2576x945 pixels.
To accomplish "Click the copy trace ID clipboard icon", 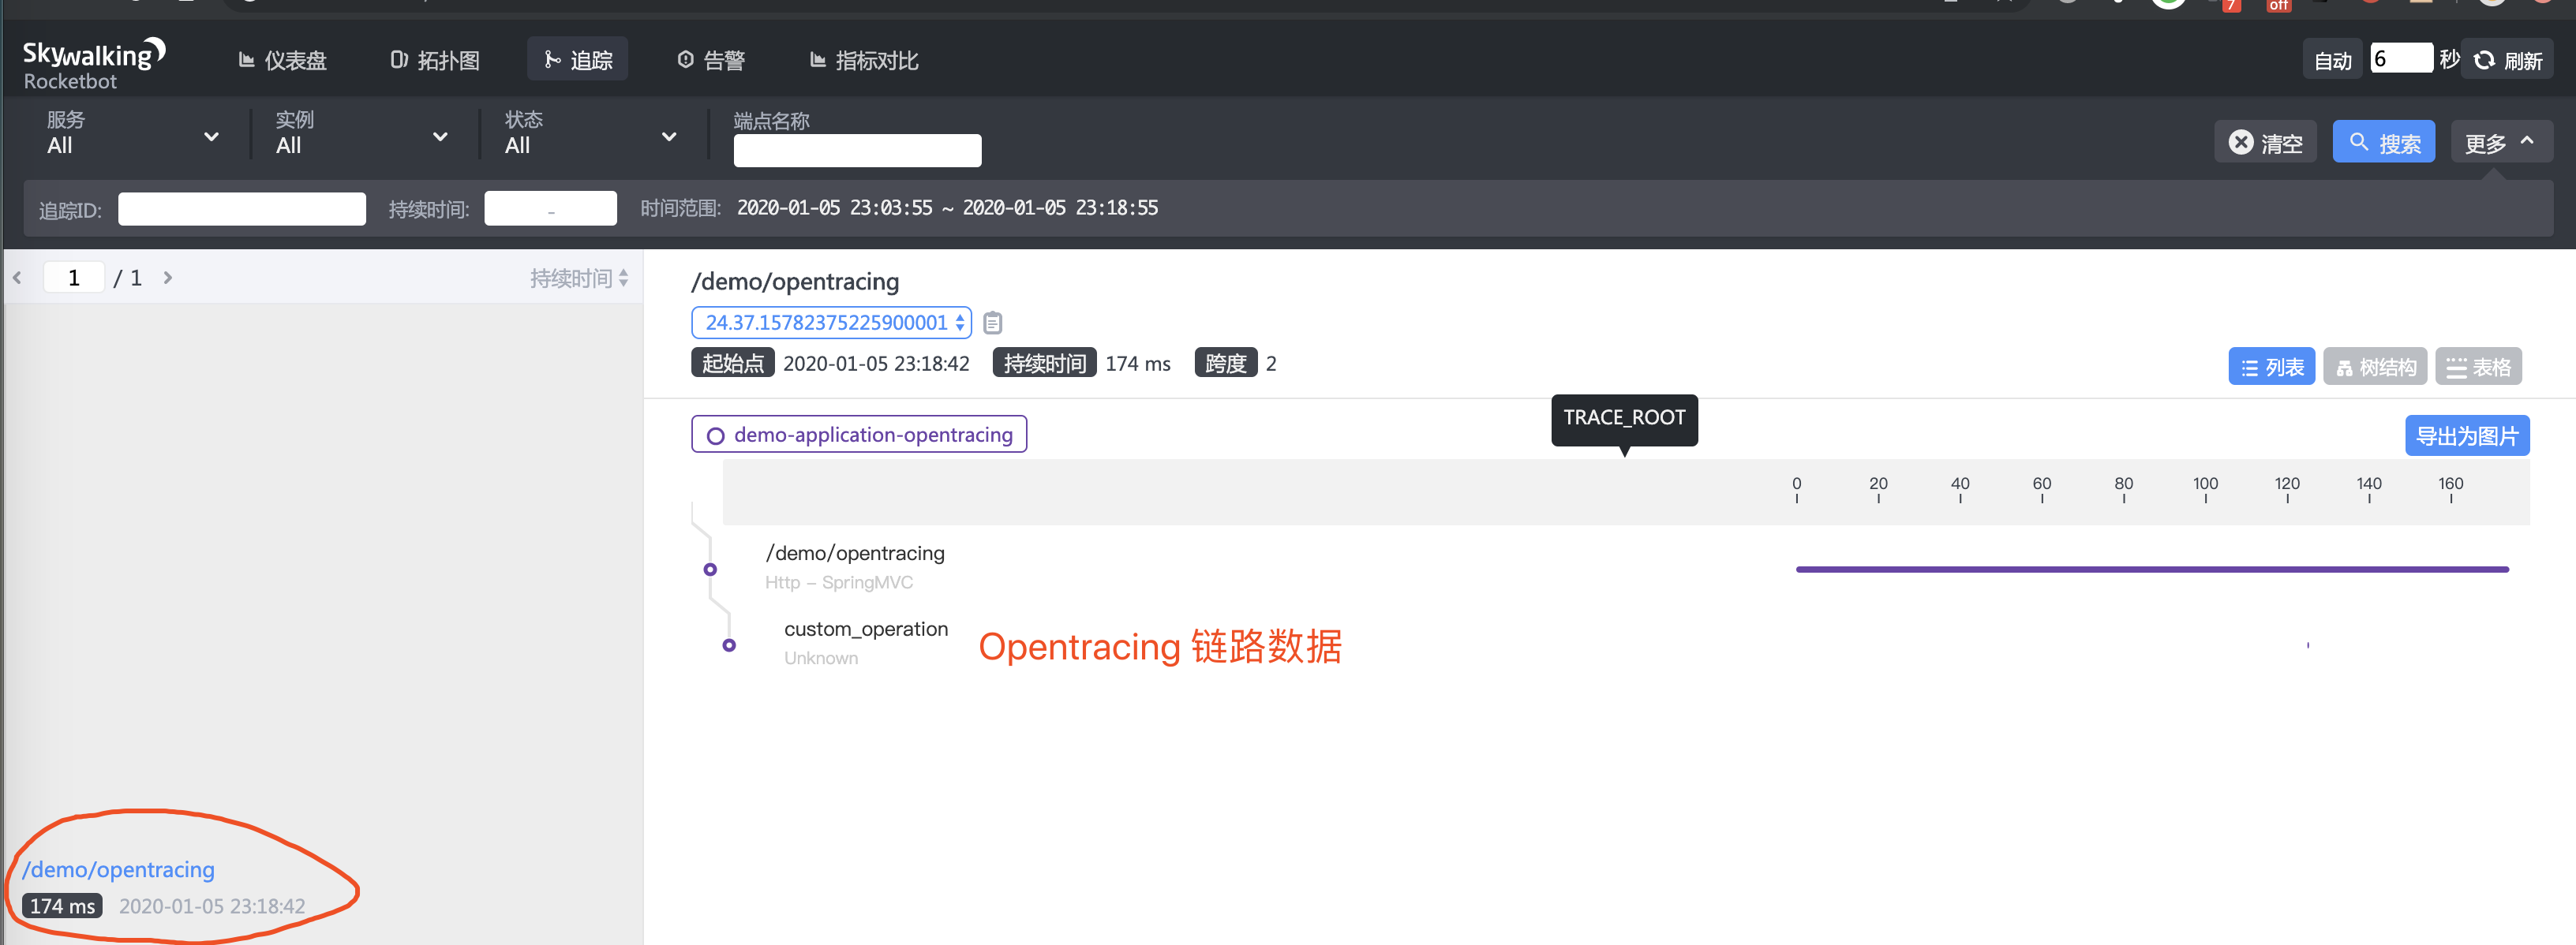I will (992, 323).
